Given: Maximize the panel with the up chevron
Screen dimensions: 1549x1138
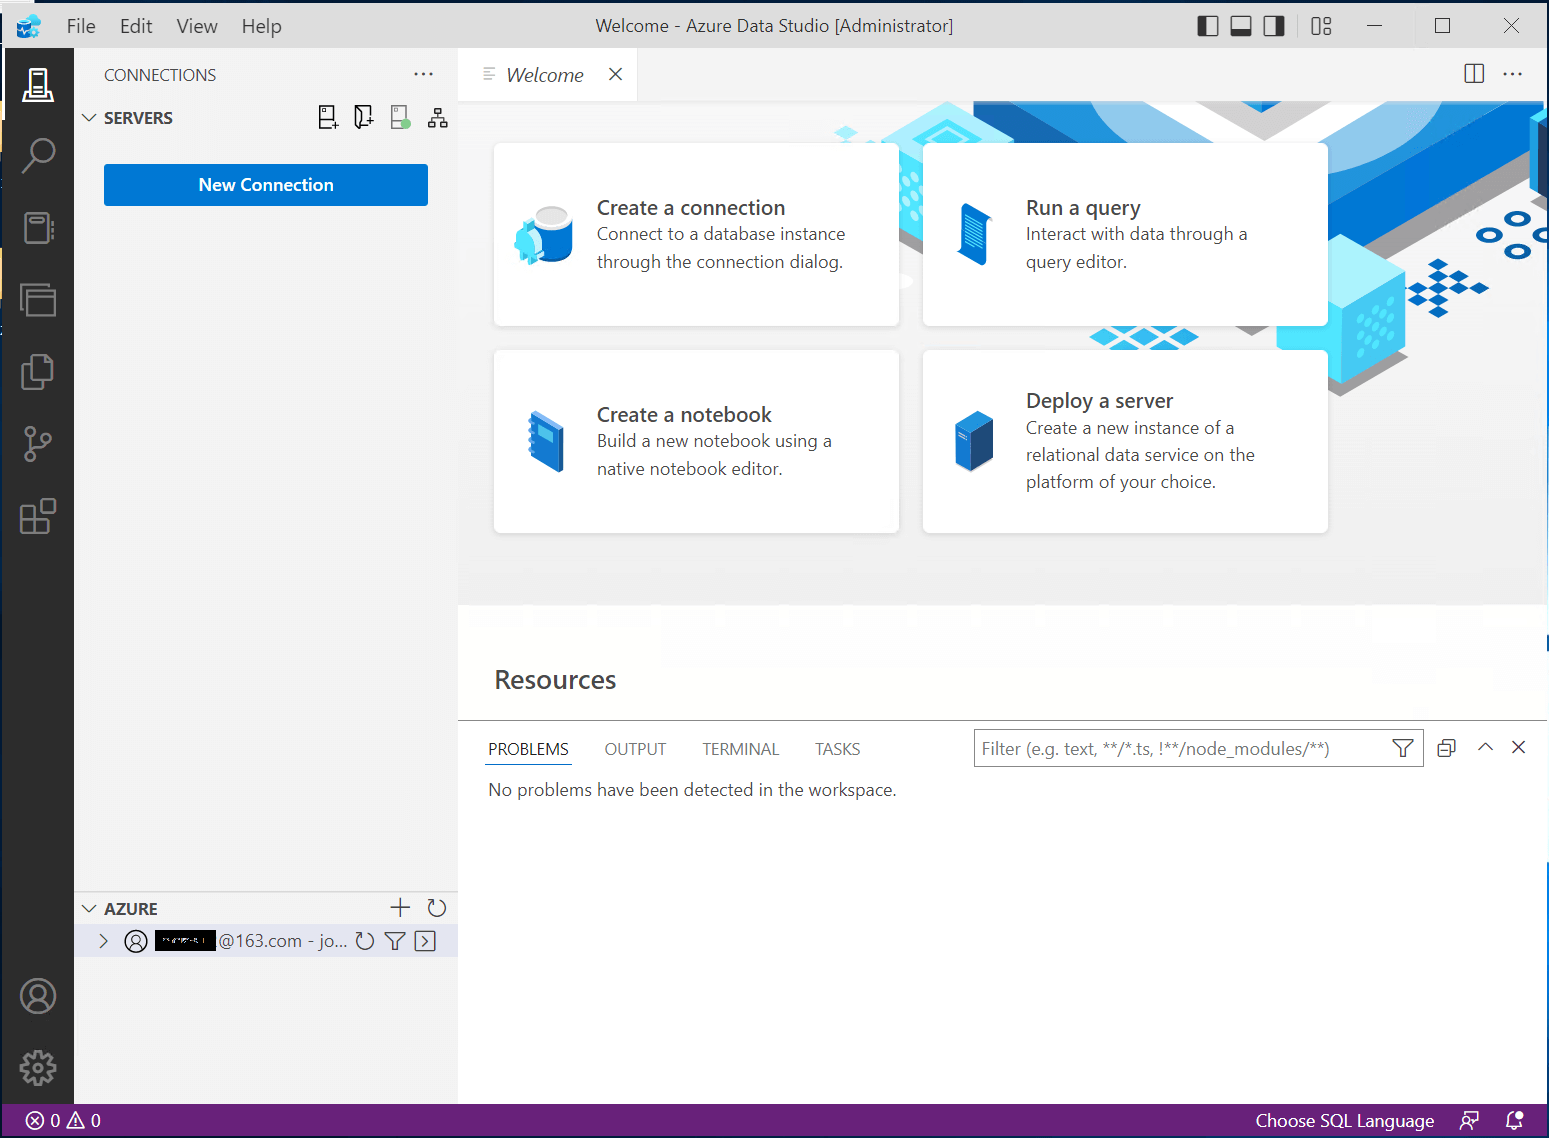Looking at the screenshot, I should [x=1485, y=747].
